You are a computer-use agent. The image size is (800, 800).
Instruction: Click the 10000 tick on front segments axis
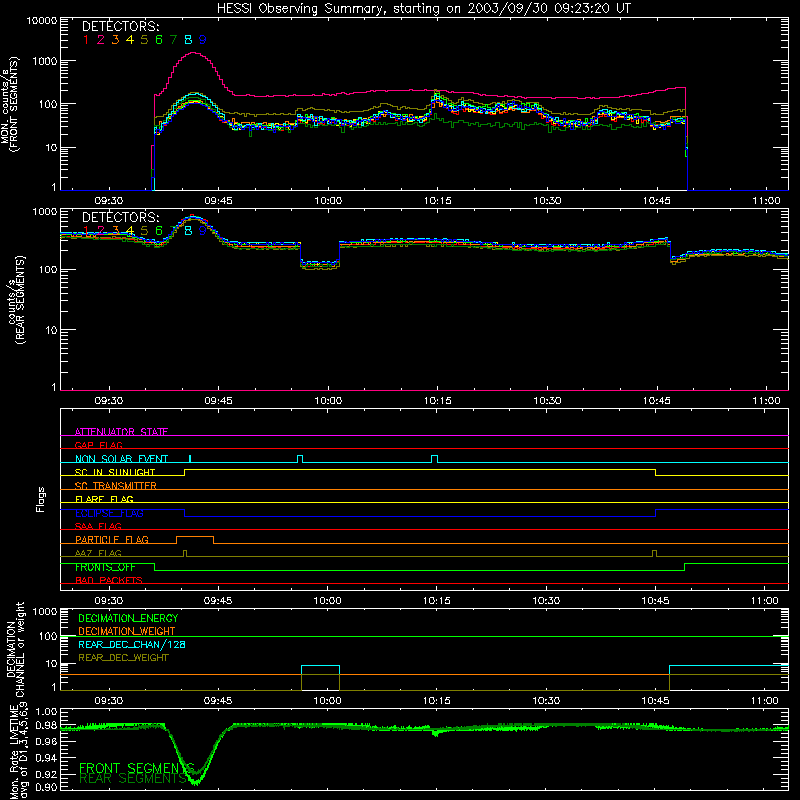(42, 20)
